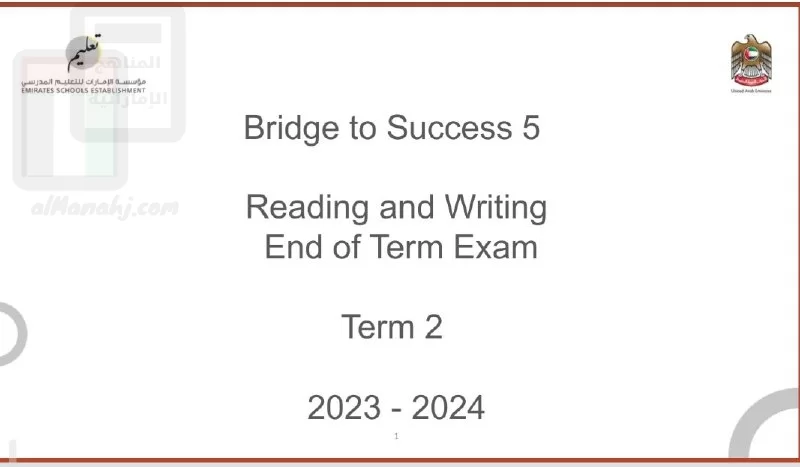Click the "United Arab Emirates" emblem caption
This screenshot has height=467, width=800.
coord(751,91)
